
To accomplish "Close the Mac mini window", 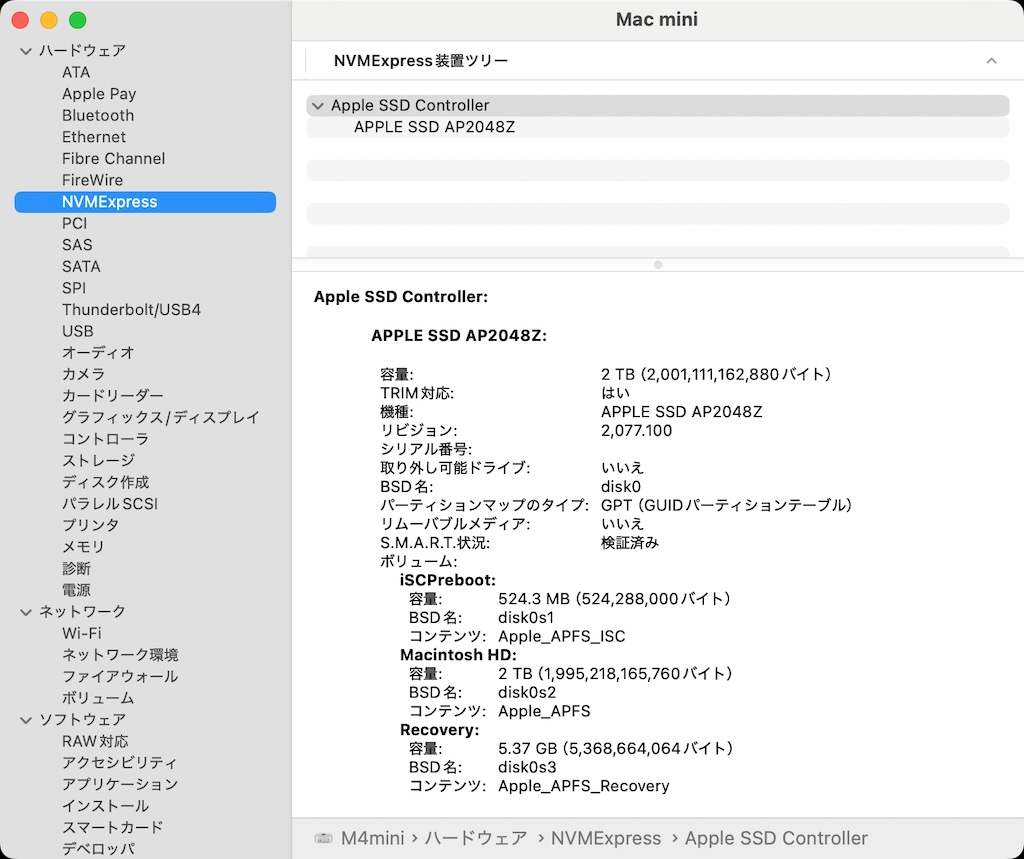I will 20,20.
